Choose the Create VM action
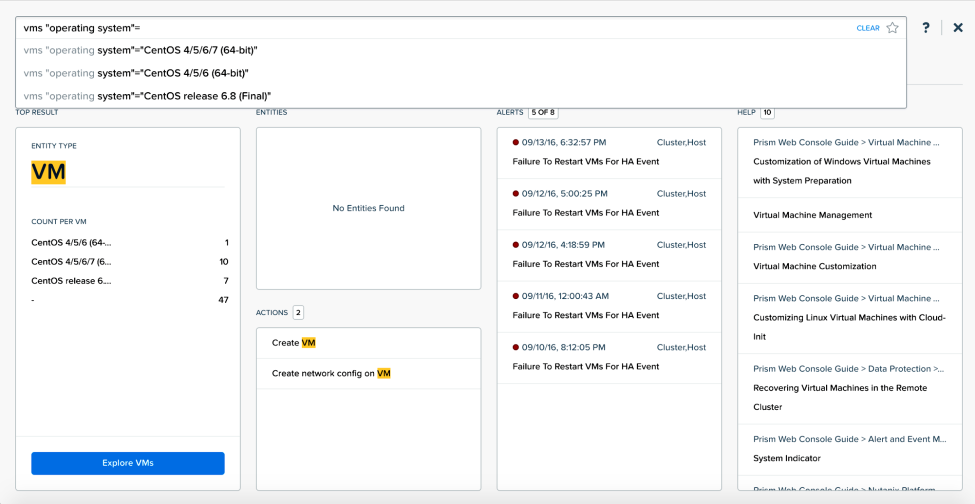This screenshot has height=504, width=975. pos(368,342)
